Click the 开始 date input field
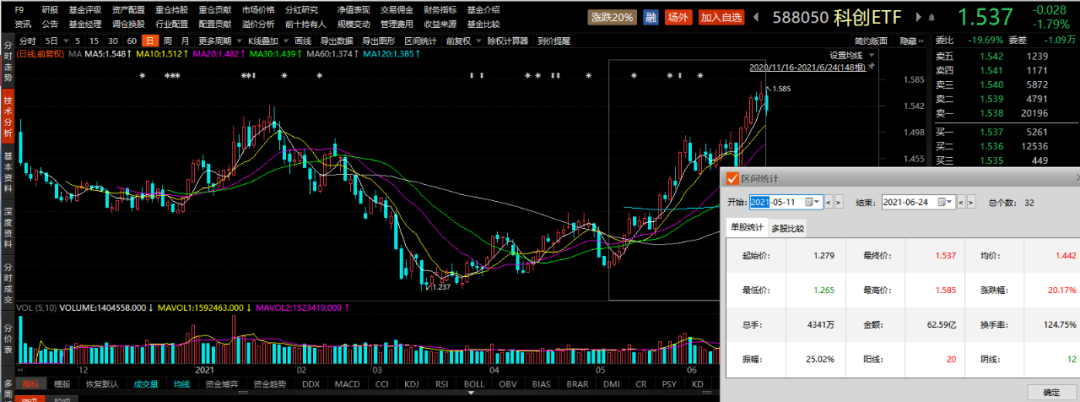 (x=780, y=201)
